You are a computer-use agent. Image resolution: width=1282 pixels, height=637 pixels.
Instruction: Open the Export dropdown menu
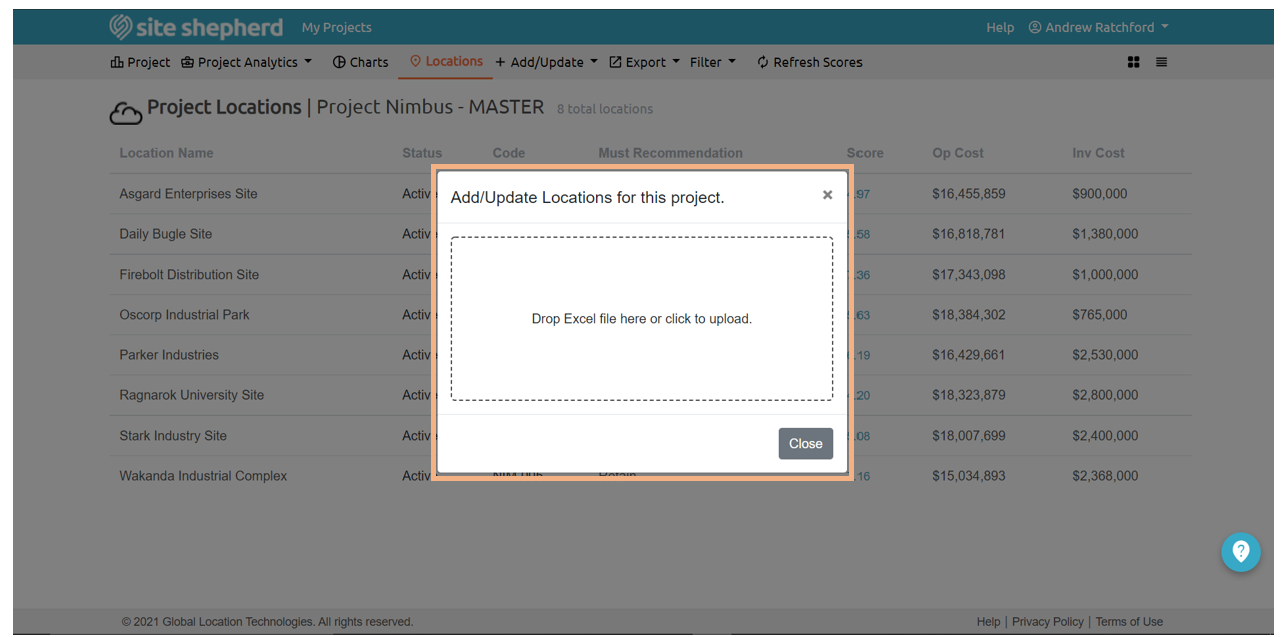(644, 62)
